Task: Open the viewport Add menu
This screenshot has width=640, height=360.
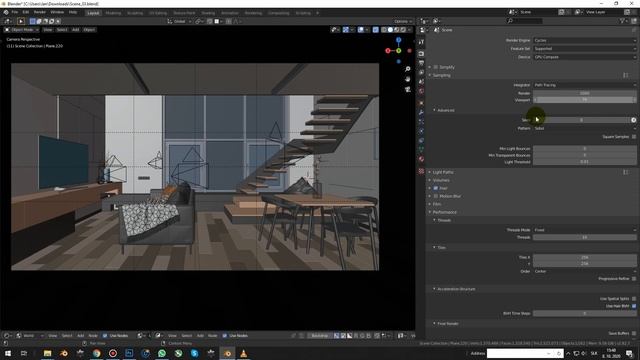Action: pyautogui.click(x=76, y=30)
